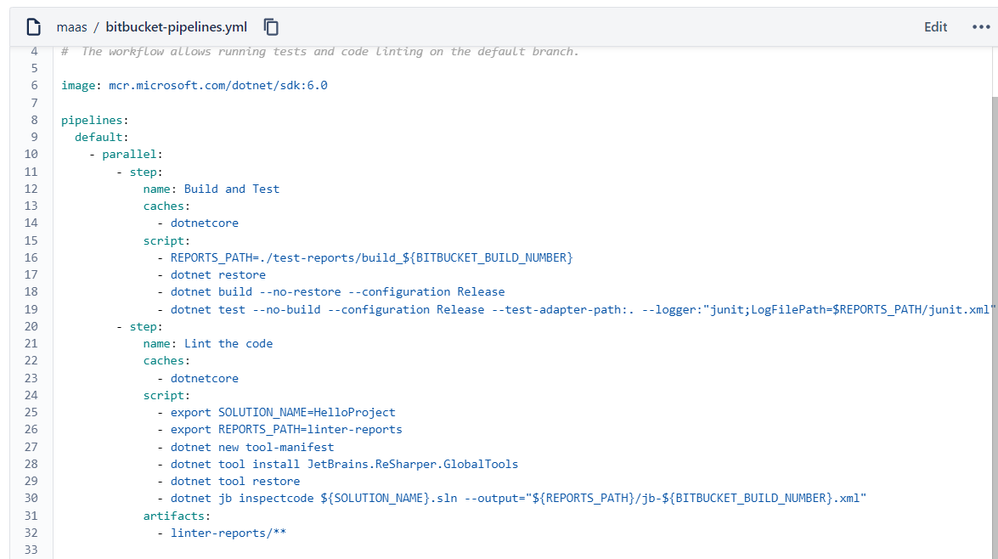Click 'export SOLUTION_NAME=HelloProject' line

tap(283, 412)
